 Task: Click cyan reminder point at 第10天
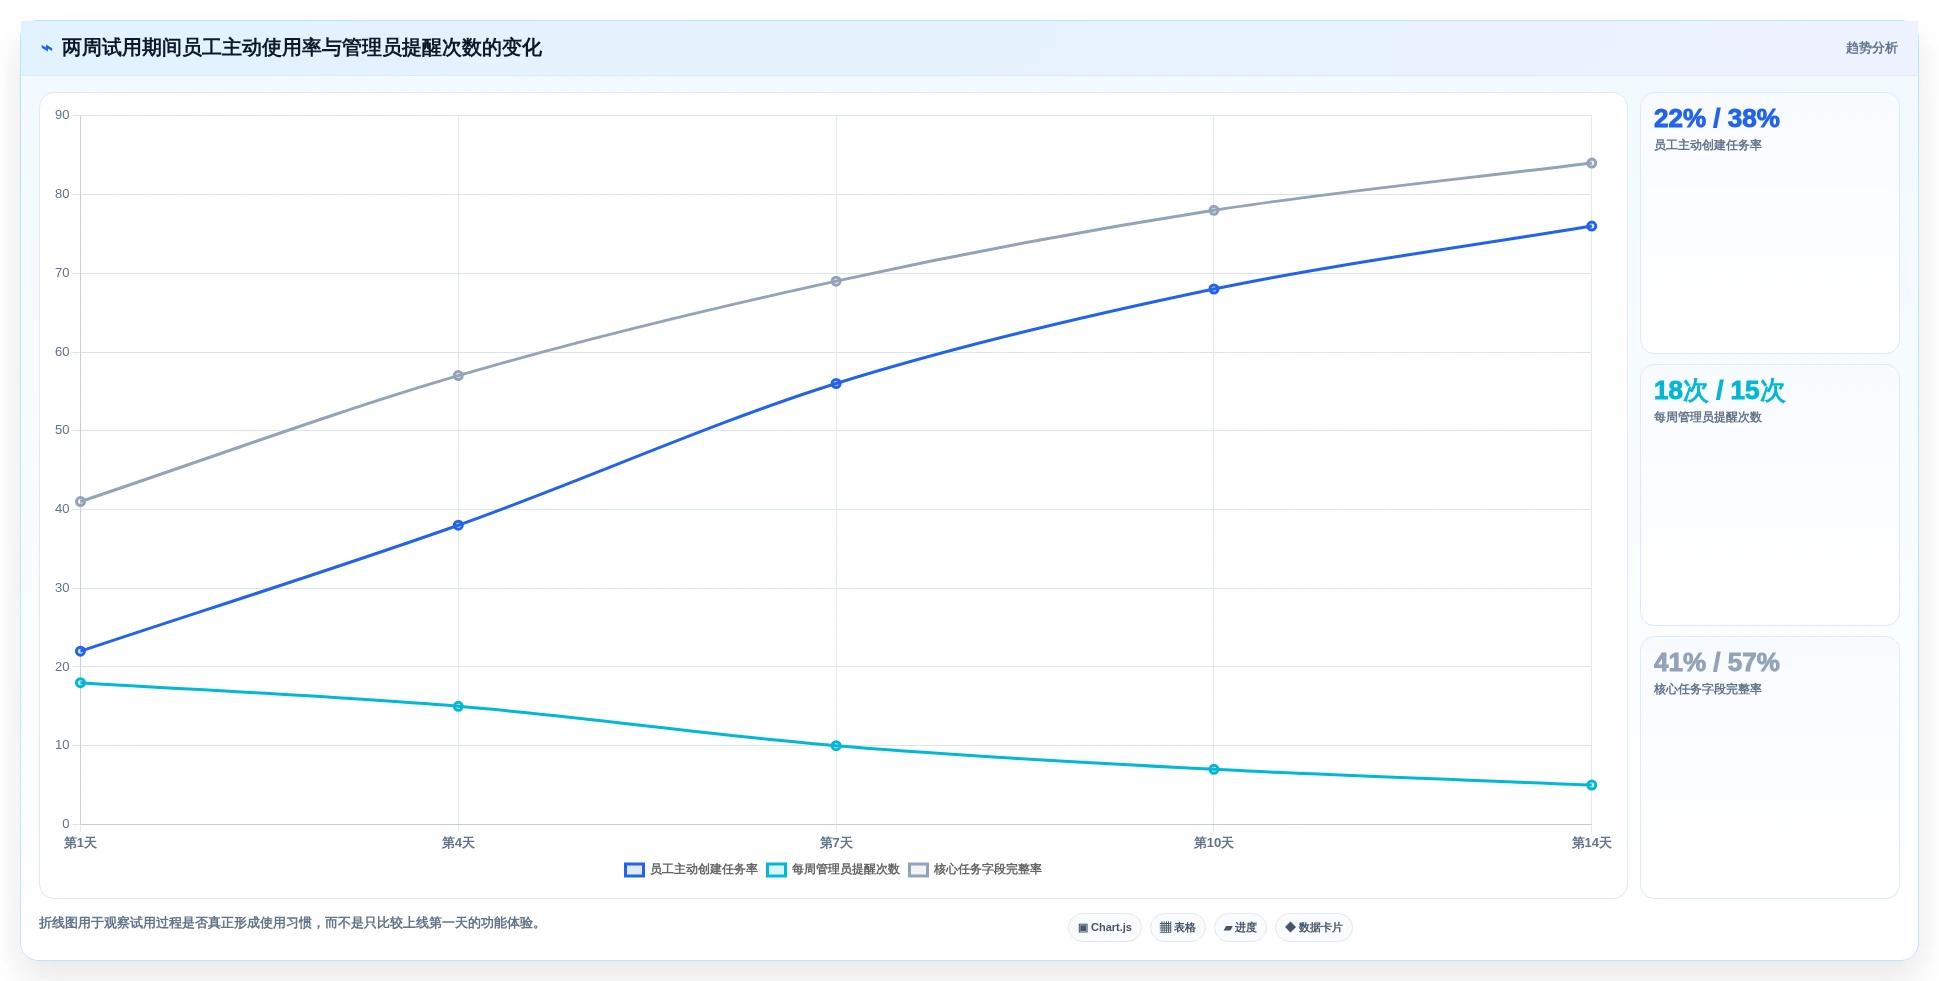point(1214,769)
